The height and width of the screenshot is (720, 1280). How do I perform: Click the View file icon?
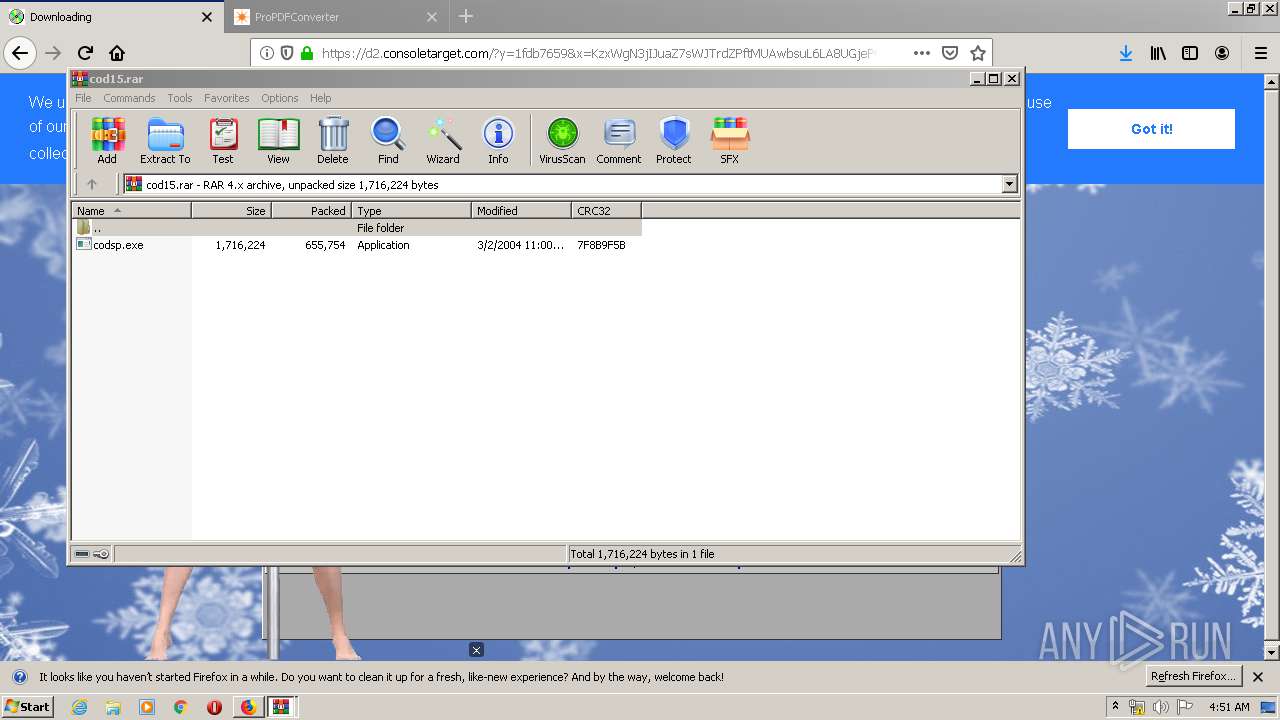[278, 140]
